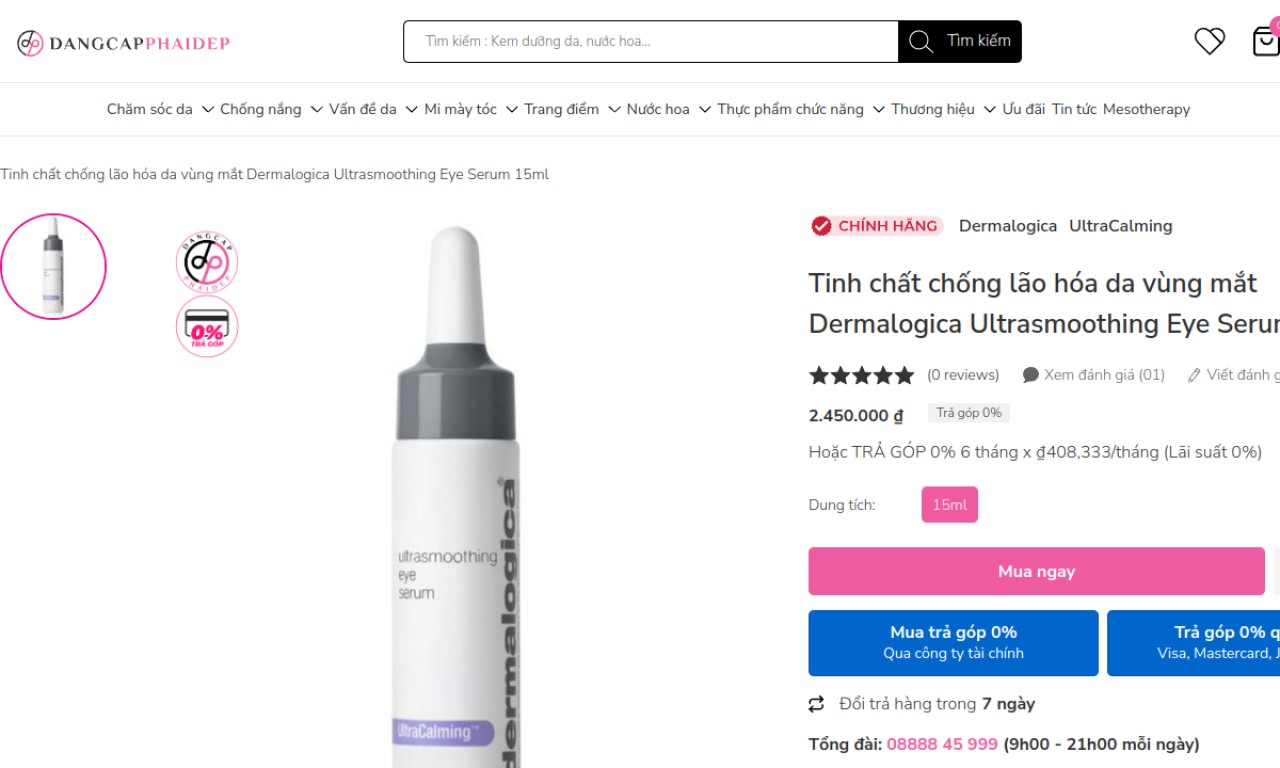The width and height of the screenshot is (1280, 768).
Task: Click the Dangcap brand badge on image
Action: [207, 262]
